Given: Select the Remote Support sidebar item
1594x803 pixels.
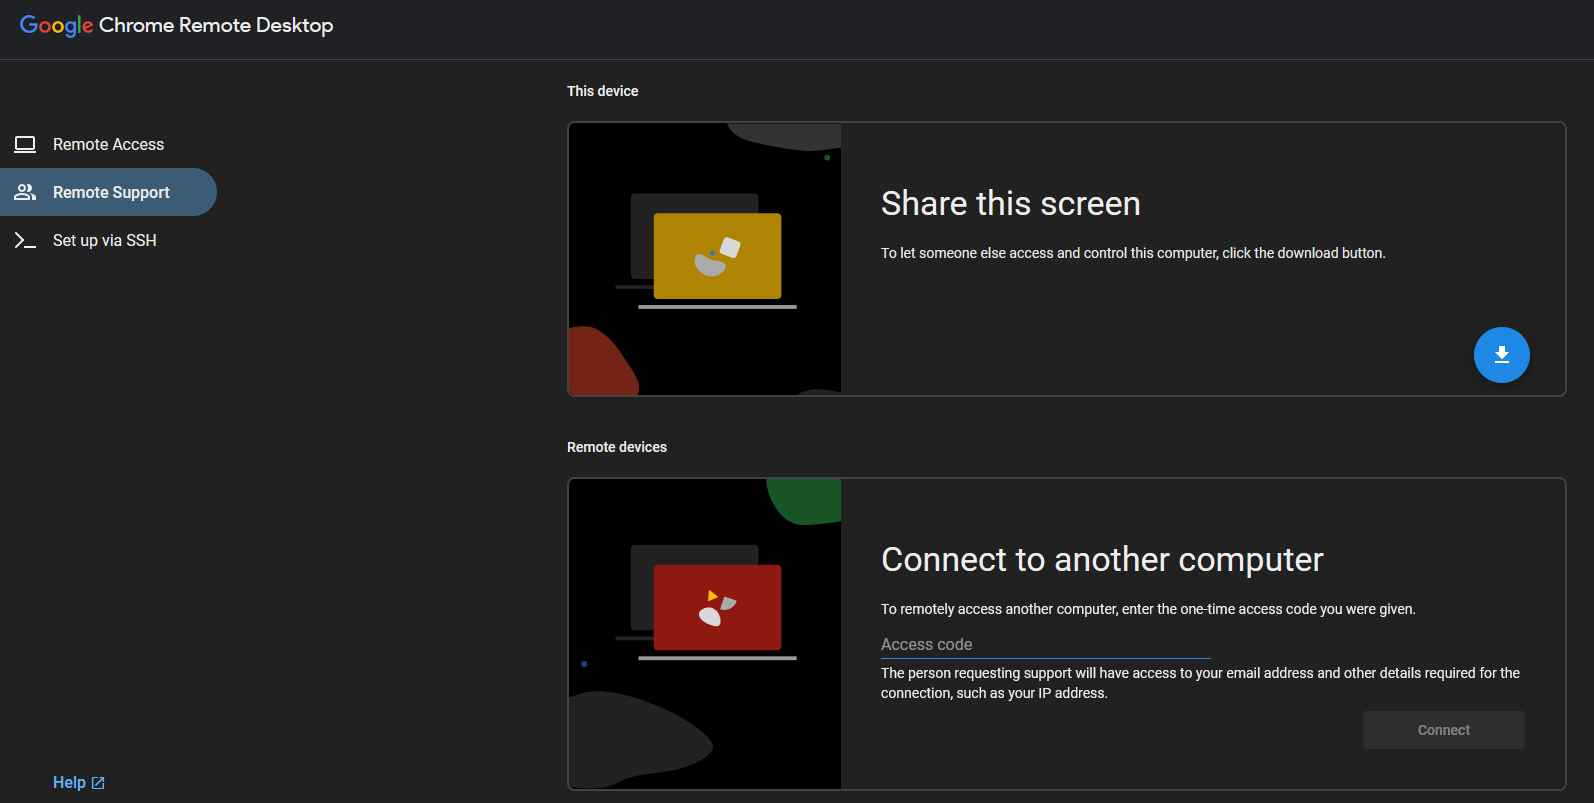Looking at the screenshot, I should (x=108, y=192).
